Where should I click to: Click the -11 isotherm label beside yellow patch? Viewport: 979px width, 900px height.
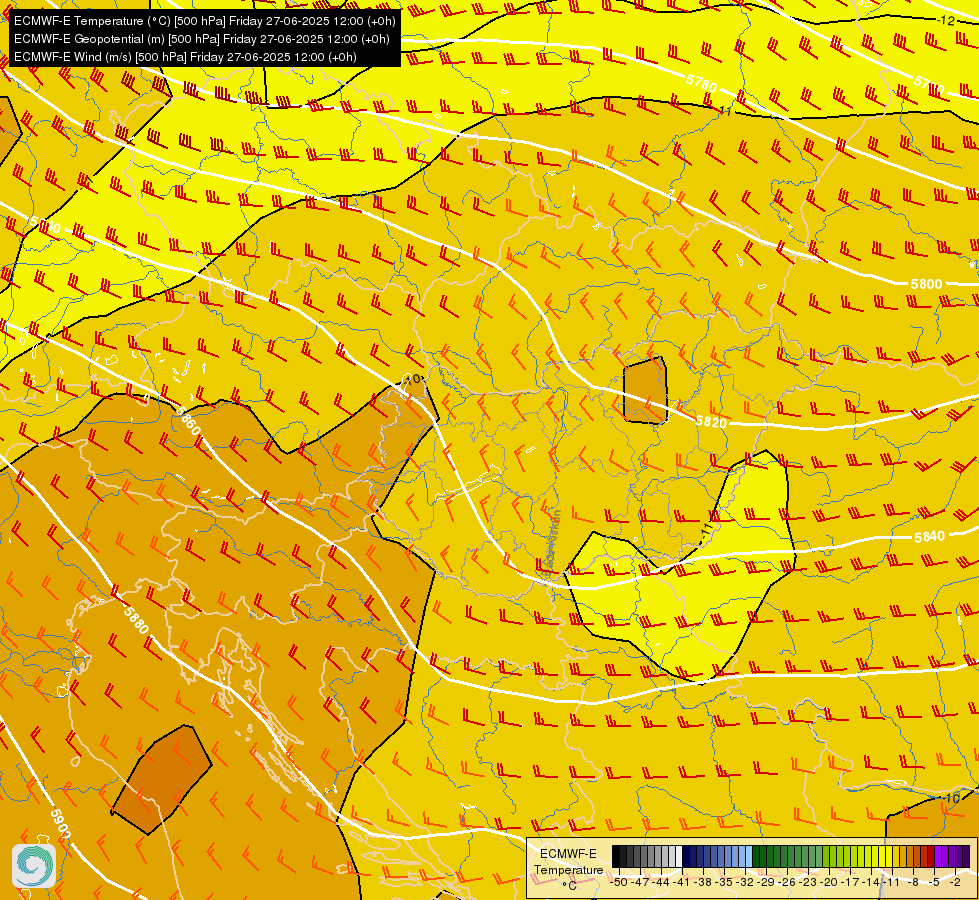(707, 531)
